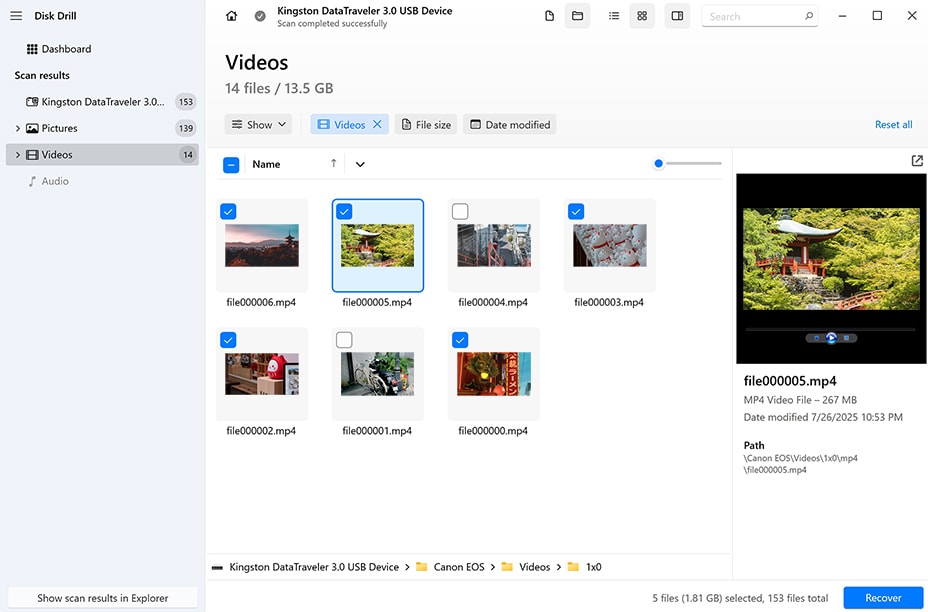
Task: Uncheck file000006.mp4 checkbox
Action: coord(228,211)
